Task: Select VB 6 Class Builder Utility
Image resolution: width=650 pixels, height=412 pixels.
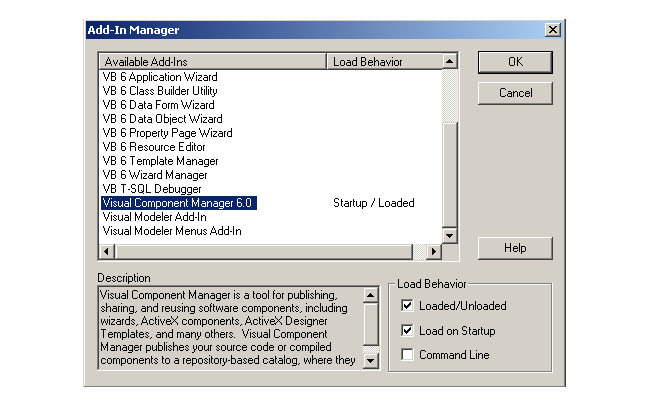Action: point(160,91)
